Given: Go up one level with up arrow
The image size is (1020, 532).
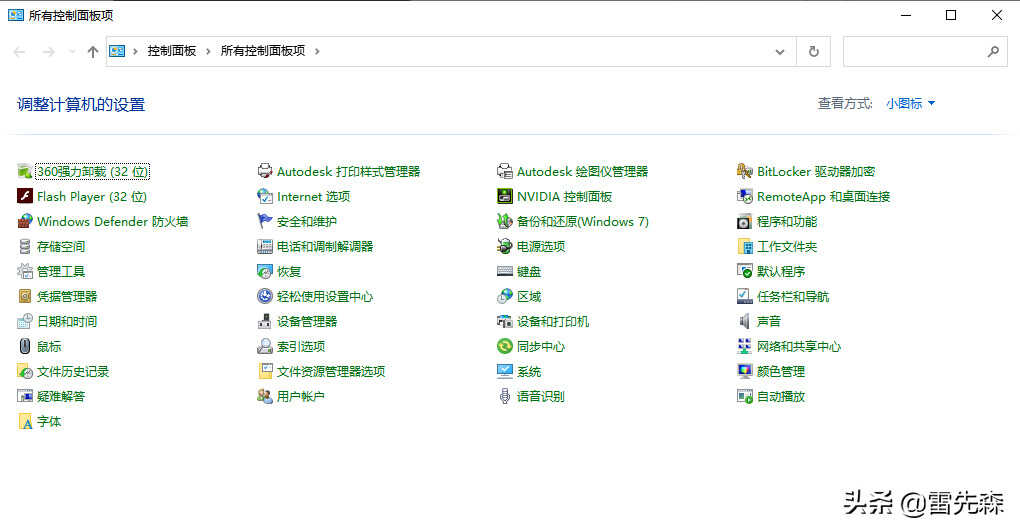Looking at the screenshot, I should click(93, 51).
